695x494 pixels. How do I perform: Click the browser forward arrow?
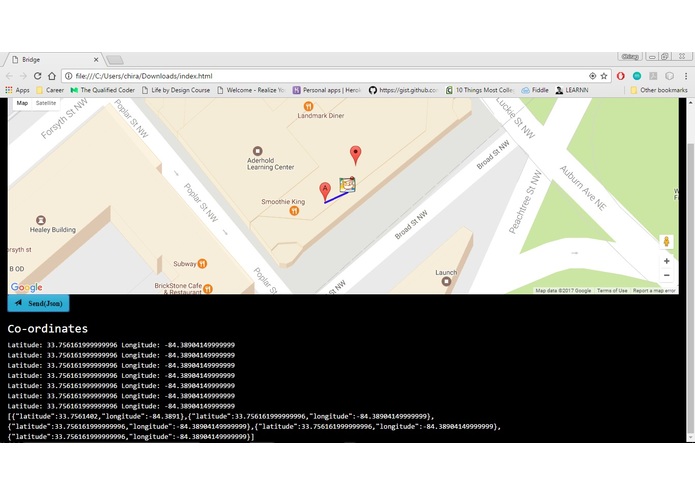23,76
